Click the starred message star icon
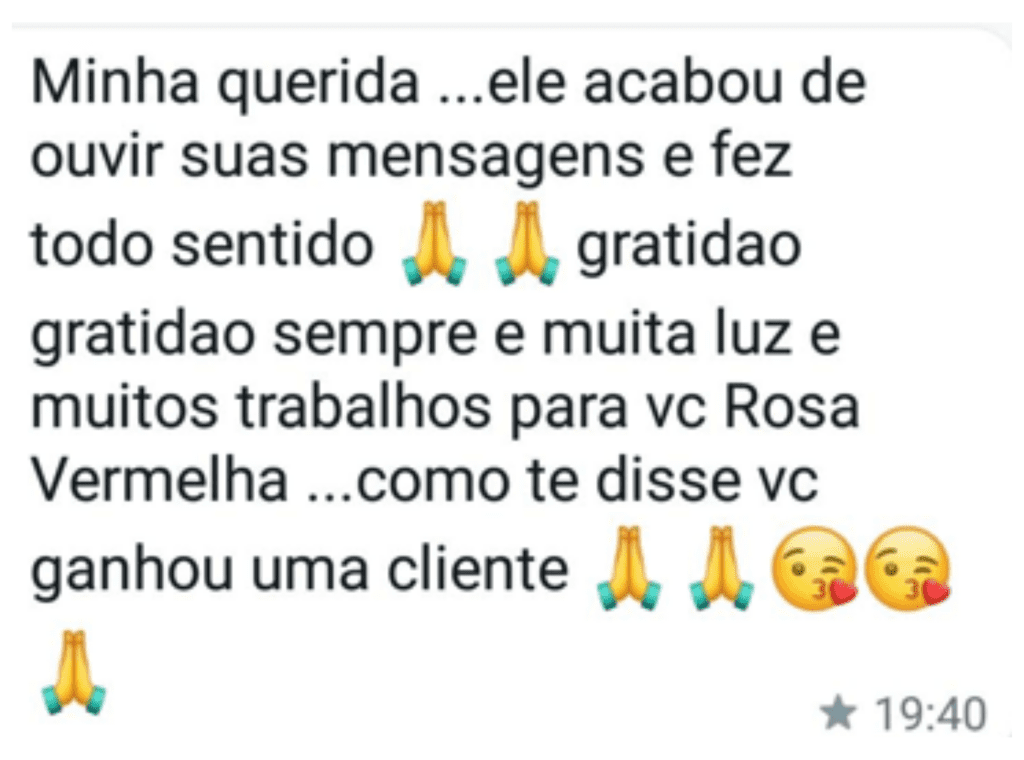The image size is (1024, 760). click(839, 712)
